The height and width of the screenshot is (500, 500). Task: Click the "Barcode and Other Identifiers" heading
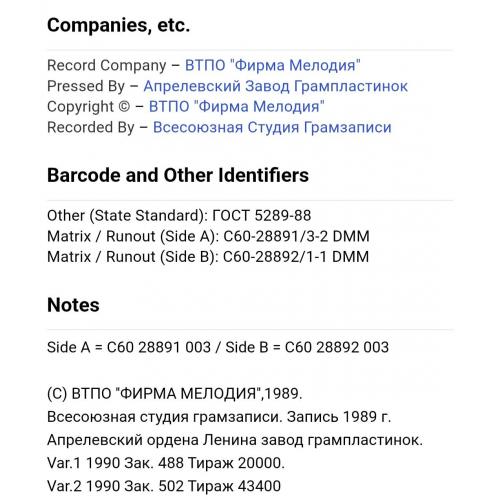178,175
